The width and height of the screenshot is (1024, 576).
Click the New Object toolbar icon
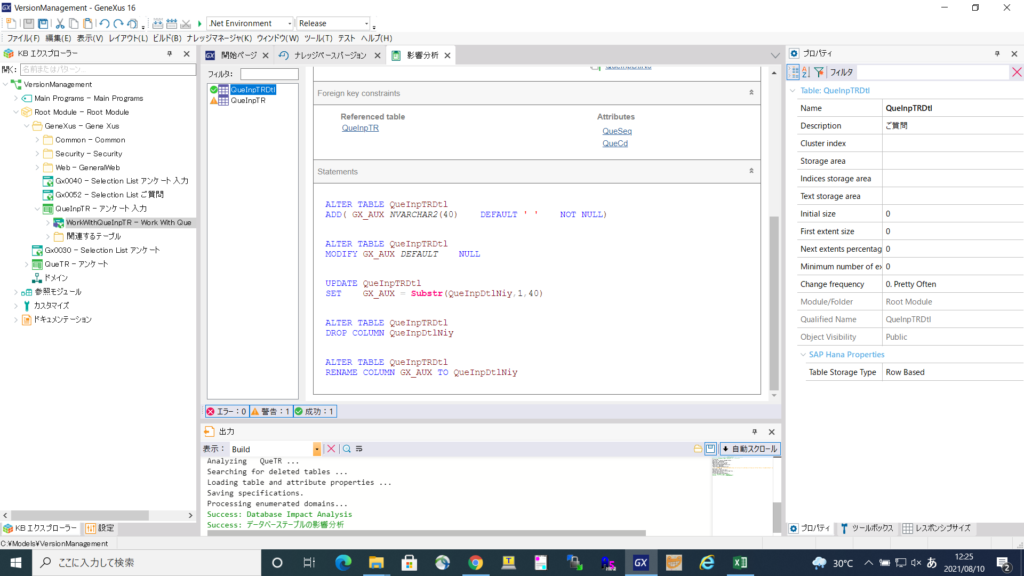coord(10,24)
